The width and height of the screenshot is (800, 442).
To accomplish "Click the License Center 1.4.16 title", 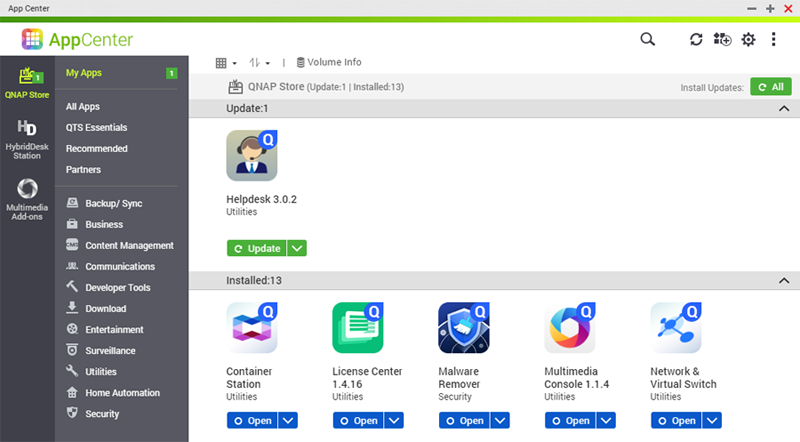I will point(367,378).
